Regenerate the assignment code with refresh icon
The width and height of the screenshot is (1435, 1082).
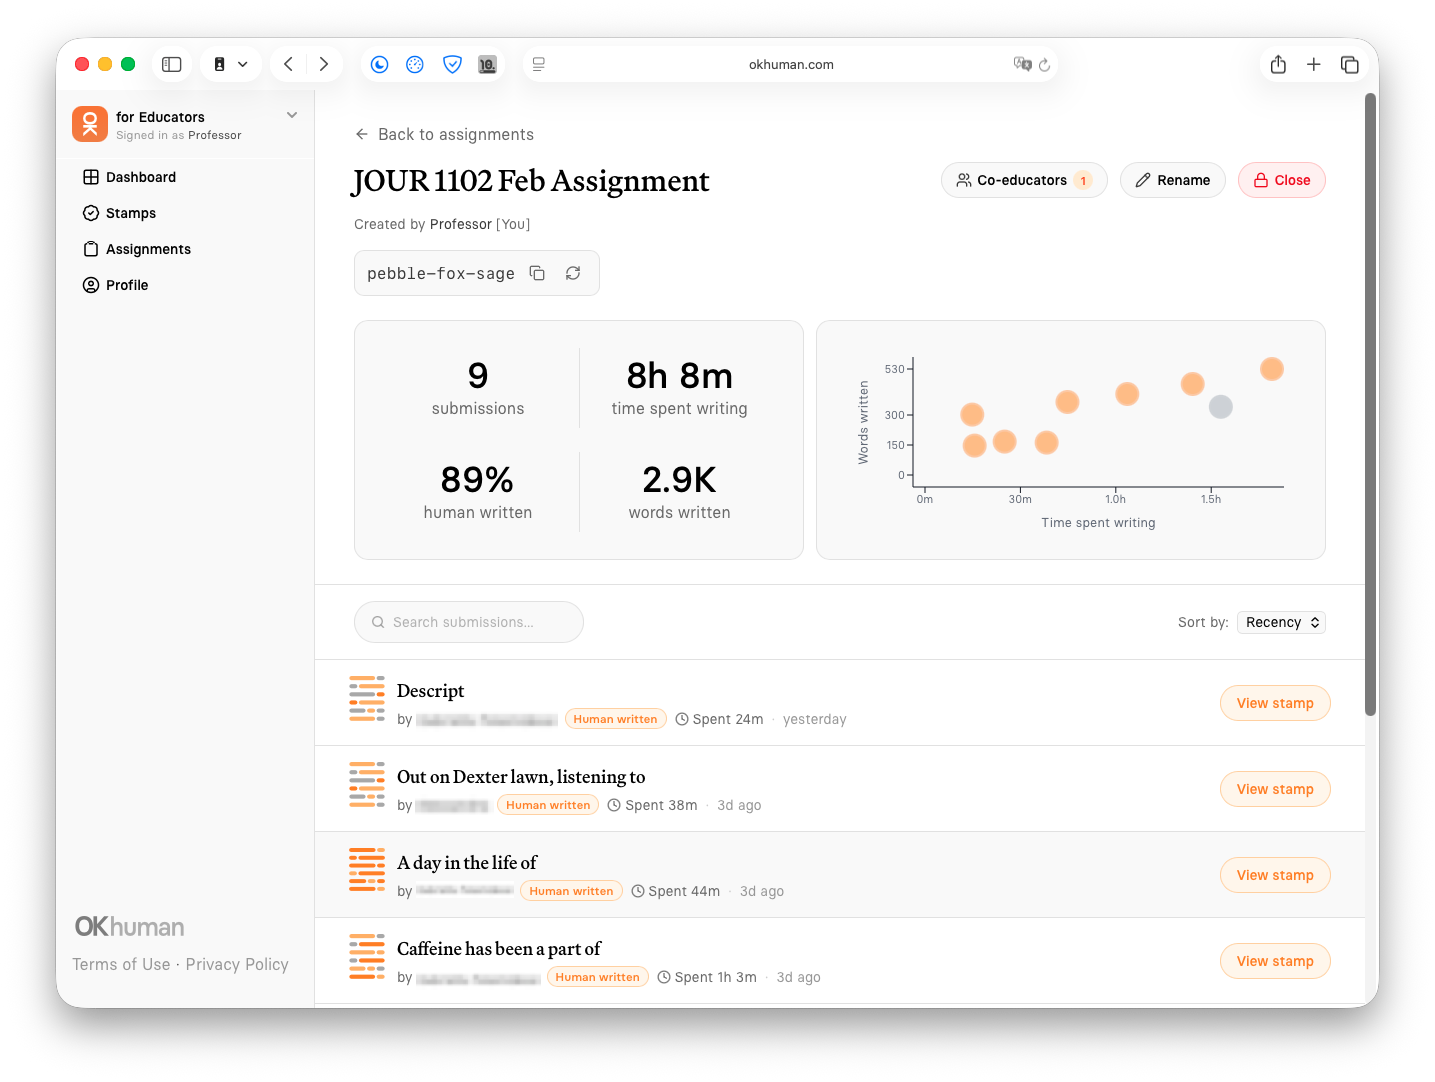point(573,273)
